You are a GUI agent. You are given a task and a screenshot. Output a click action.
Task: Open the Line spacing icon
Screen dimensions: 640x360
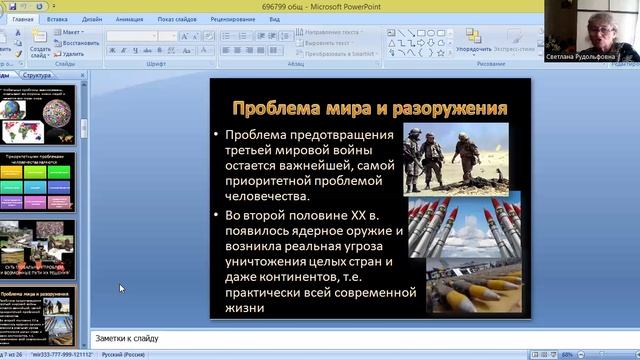[286, 36]
